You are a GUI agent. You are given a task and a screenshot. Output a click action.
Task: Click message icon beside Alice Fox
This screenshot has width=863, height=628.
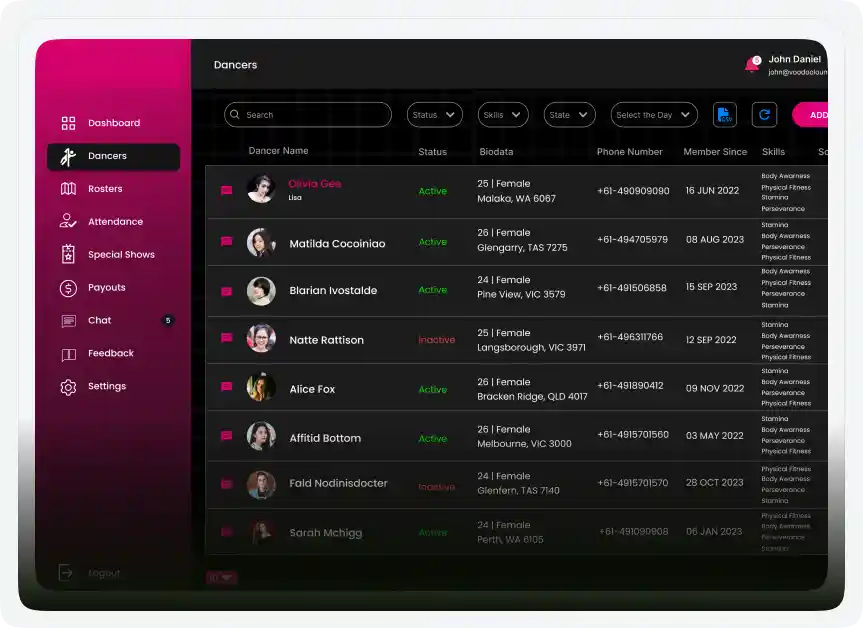point(227,388)
